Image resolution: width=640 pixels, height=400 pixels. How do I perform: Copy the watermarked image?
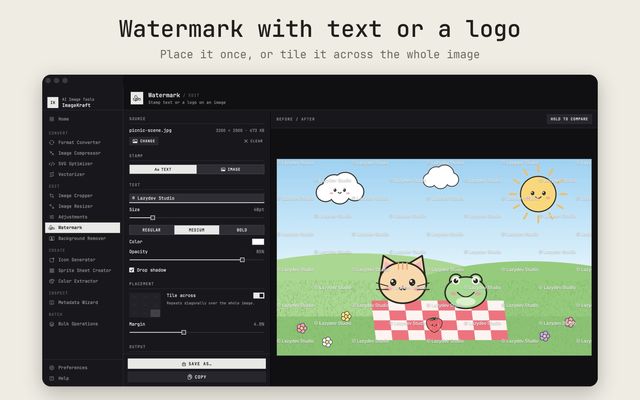(x=197, y=377)
